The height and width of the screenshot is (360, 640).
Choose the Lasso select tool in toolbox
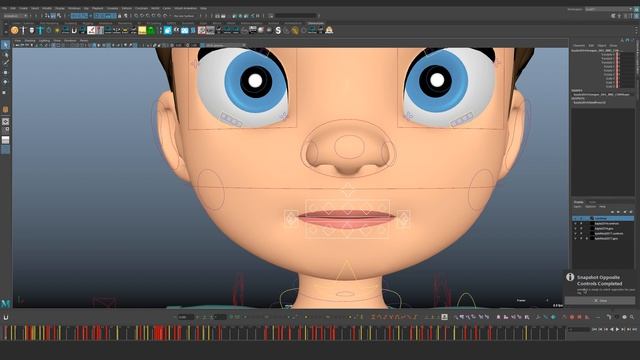click(x=5, y=54)
